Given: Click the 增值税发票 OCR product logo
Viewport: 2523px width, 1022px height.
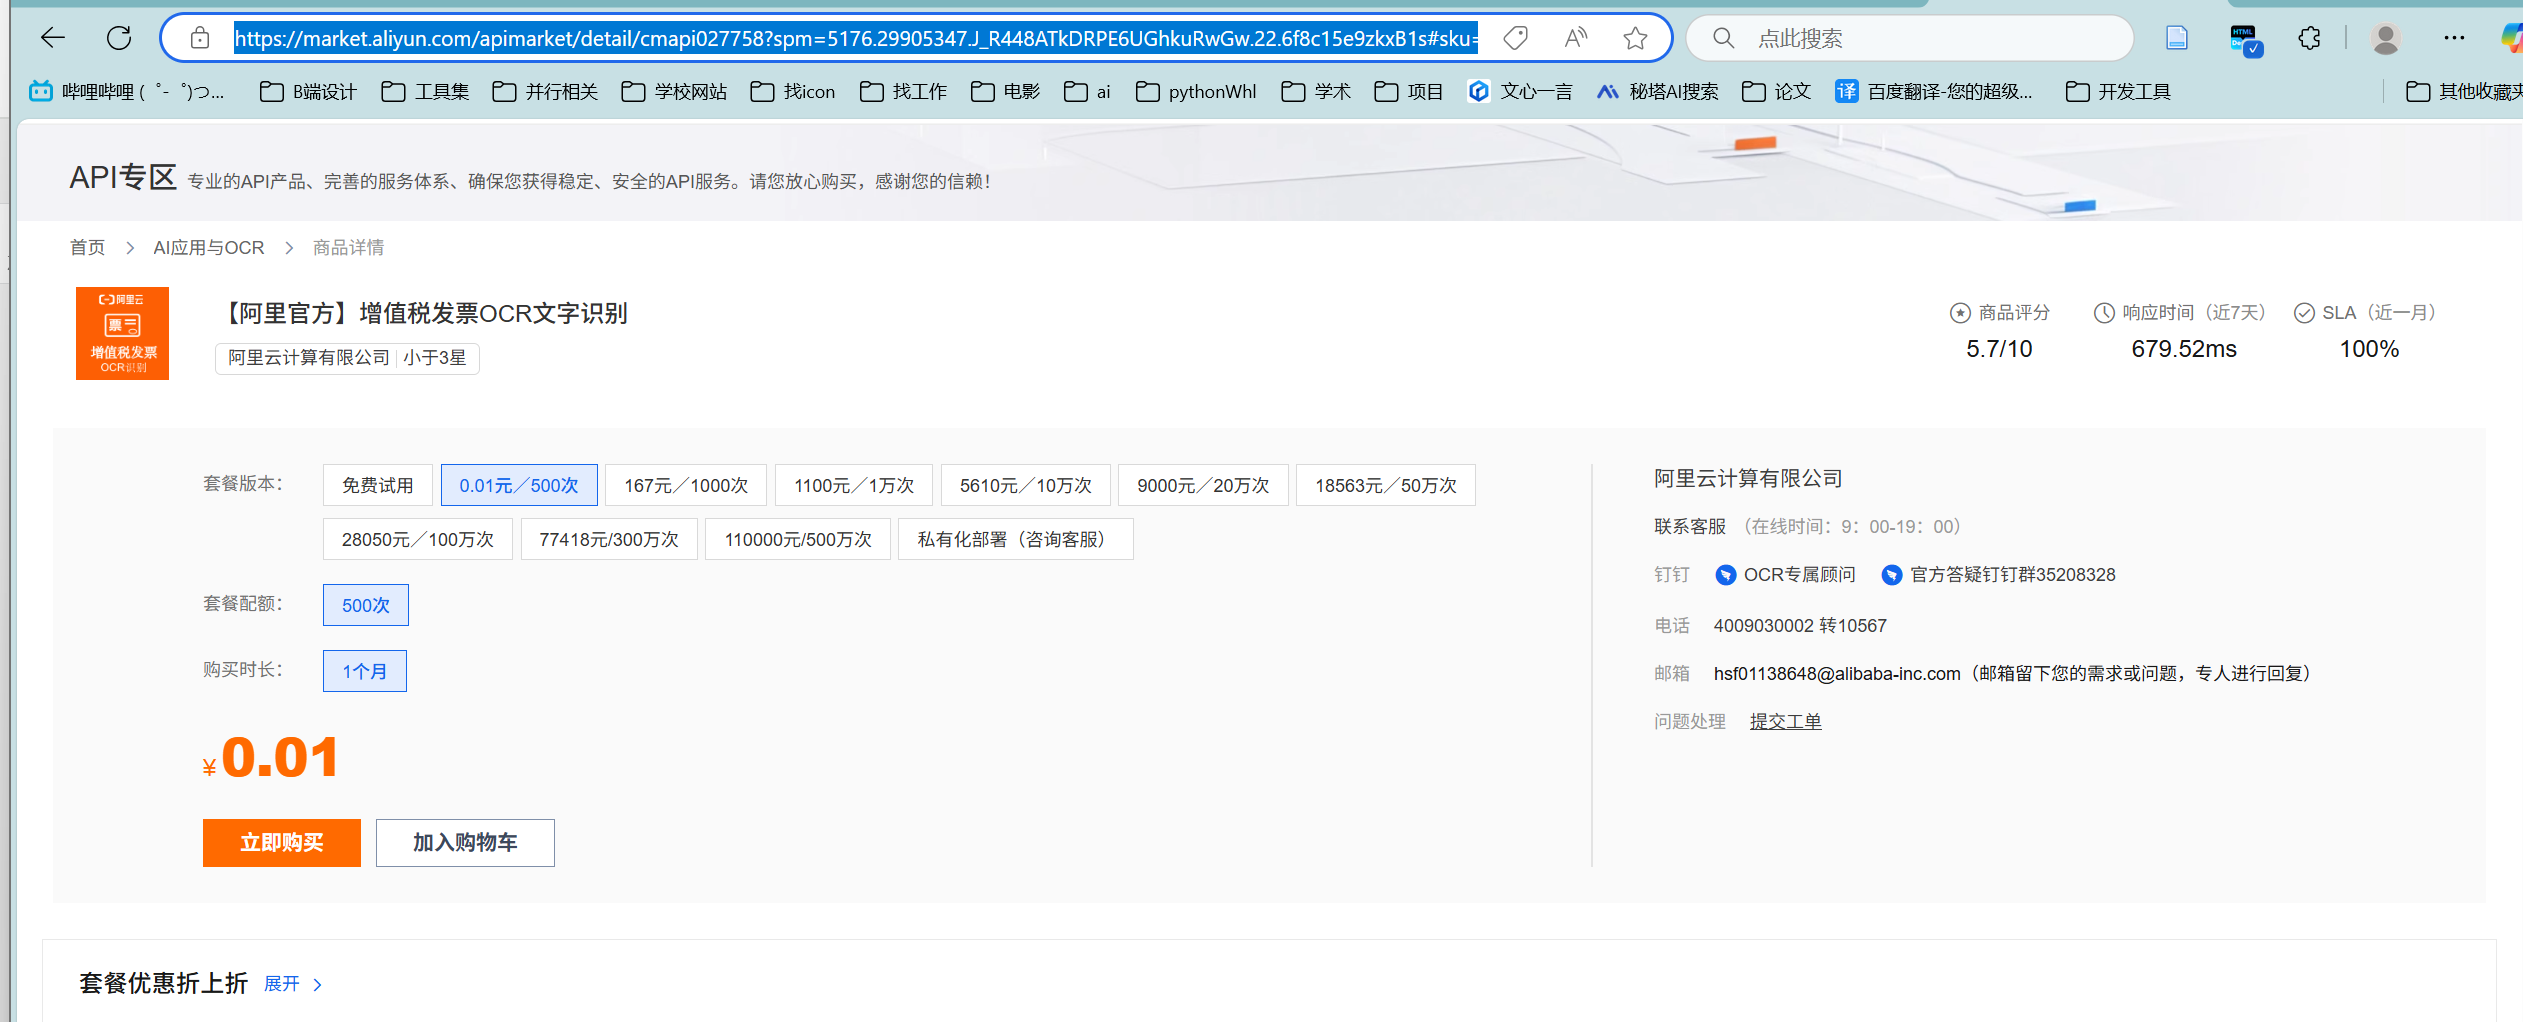Looking at the screenshot, I should click(x=122, y=333).
